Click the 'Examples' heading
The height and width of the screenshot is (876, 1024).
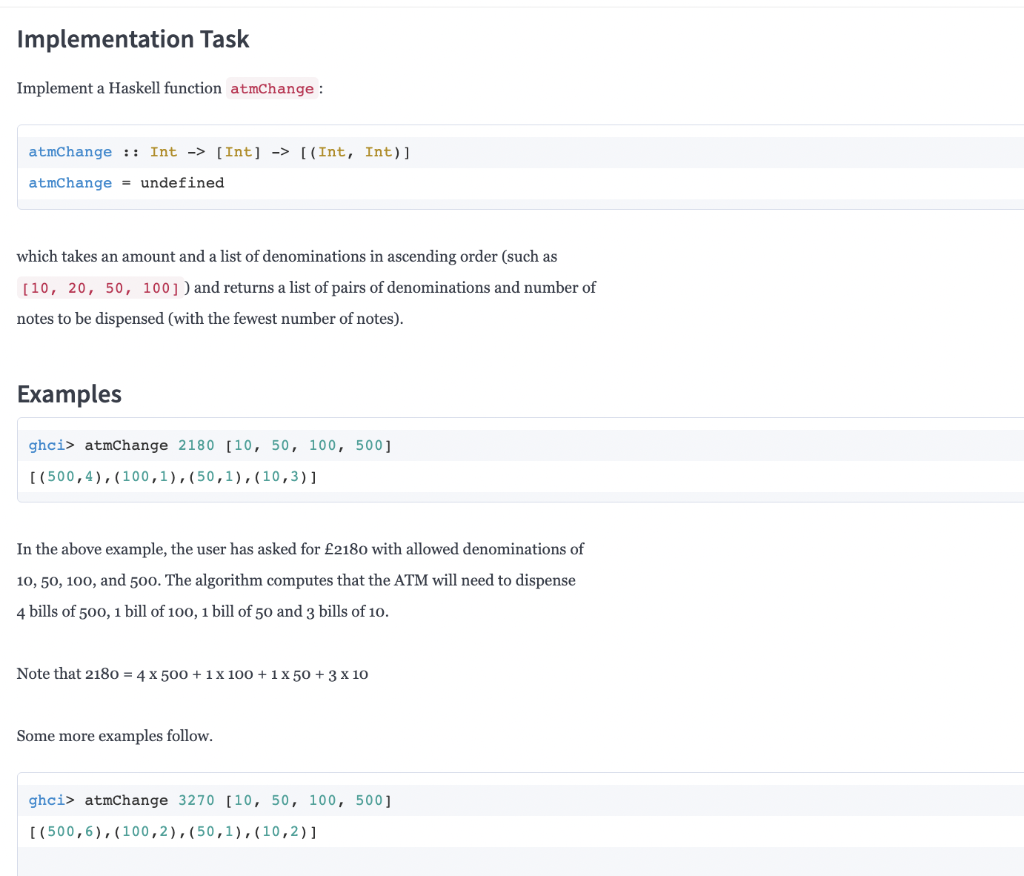tap(69, 394)
